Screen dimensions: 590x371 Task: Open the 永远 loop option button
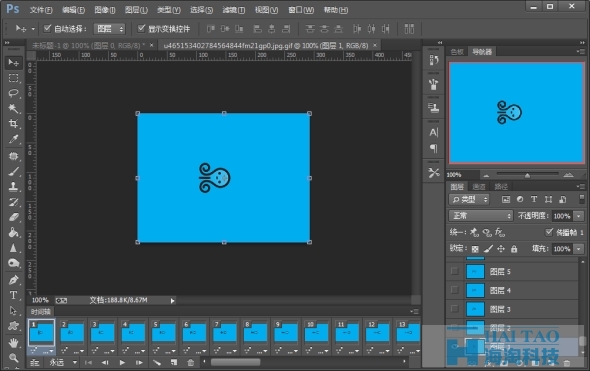(x=63, y=362)
